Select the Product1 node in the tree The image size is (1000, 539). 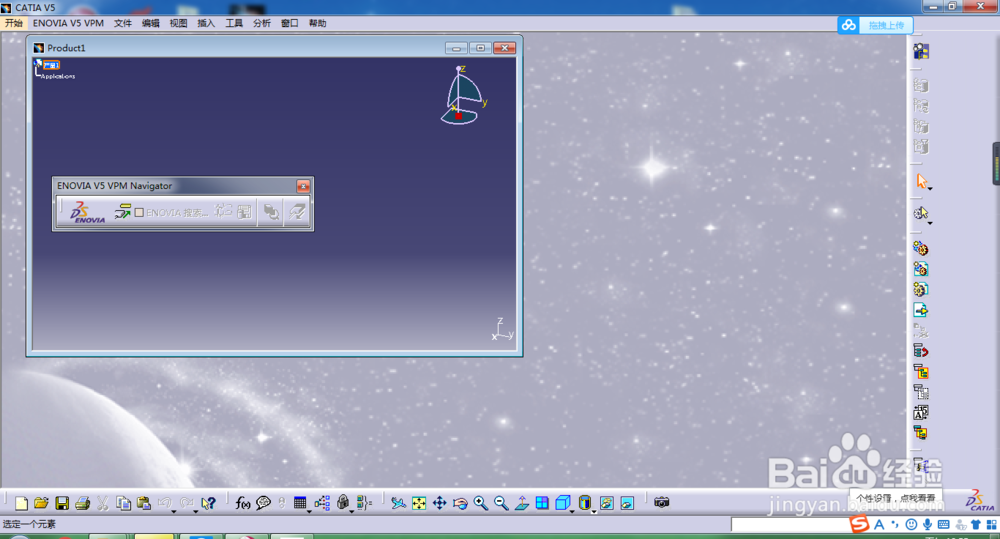(x=52, y=65)
